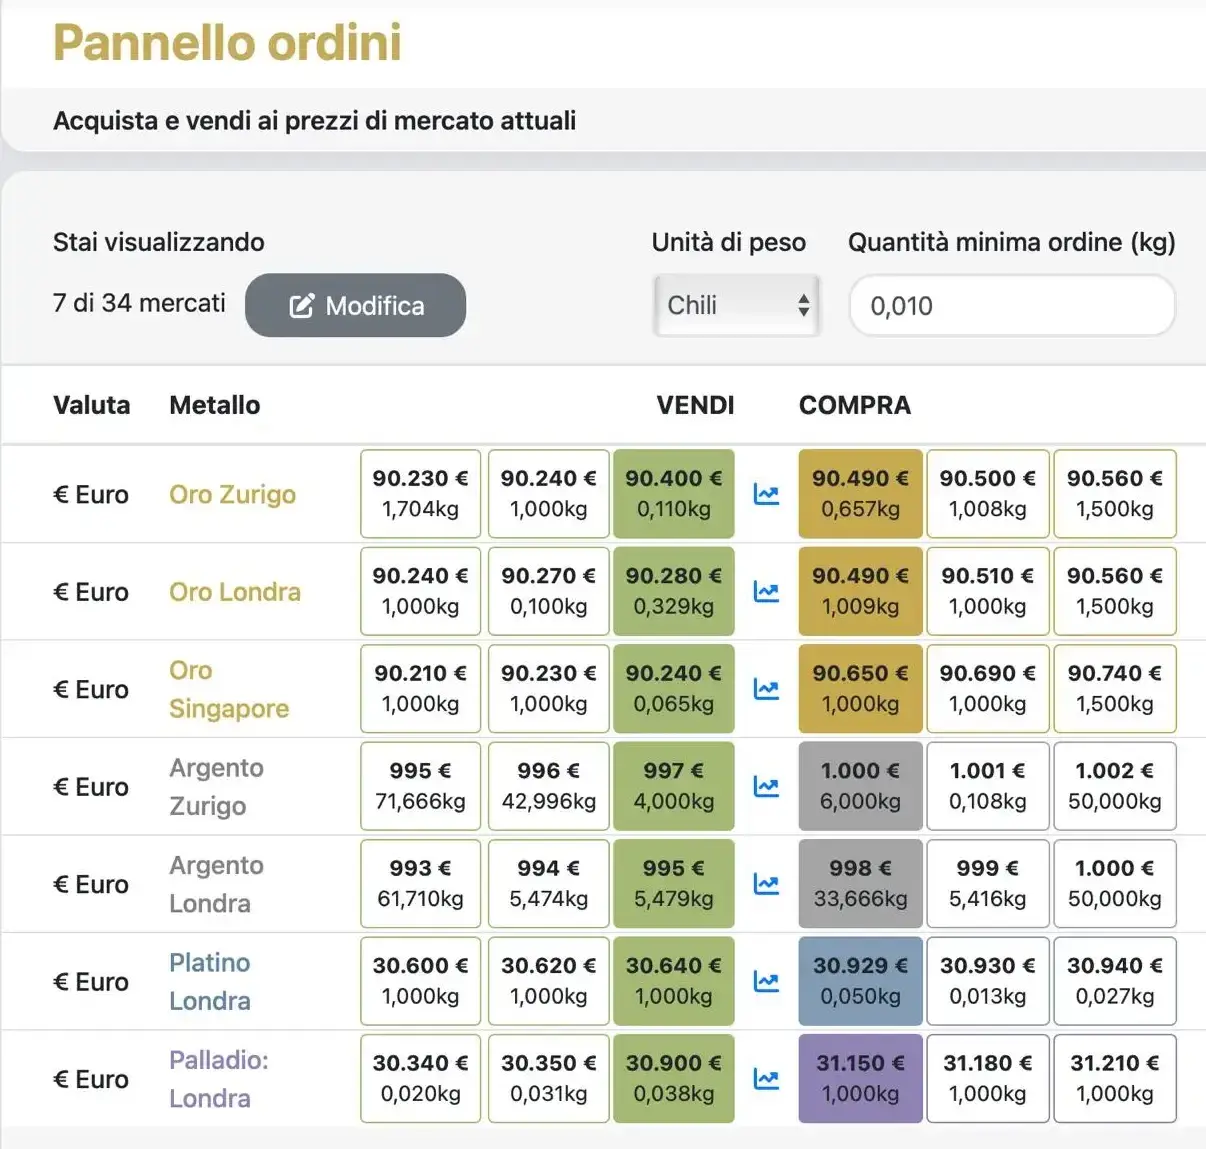Viewport: 1206px width, 1149px height.
Task: Show the chart icon for Oro Singapore
Action: pos(766,689)
